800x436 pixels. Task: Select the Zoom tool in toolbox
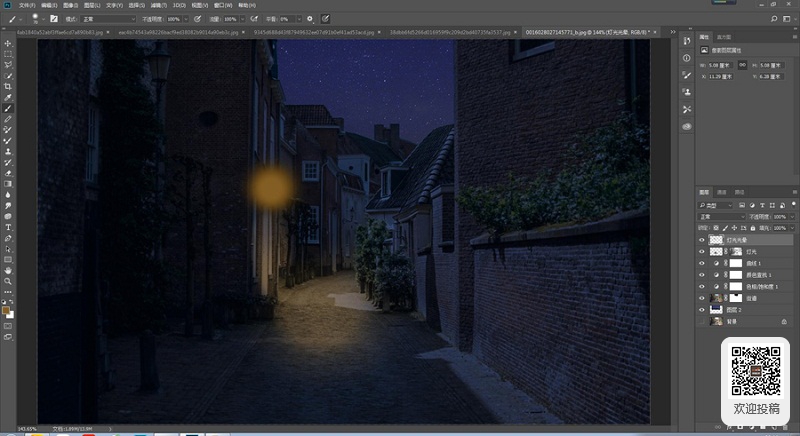point(8,281)
